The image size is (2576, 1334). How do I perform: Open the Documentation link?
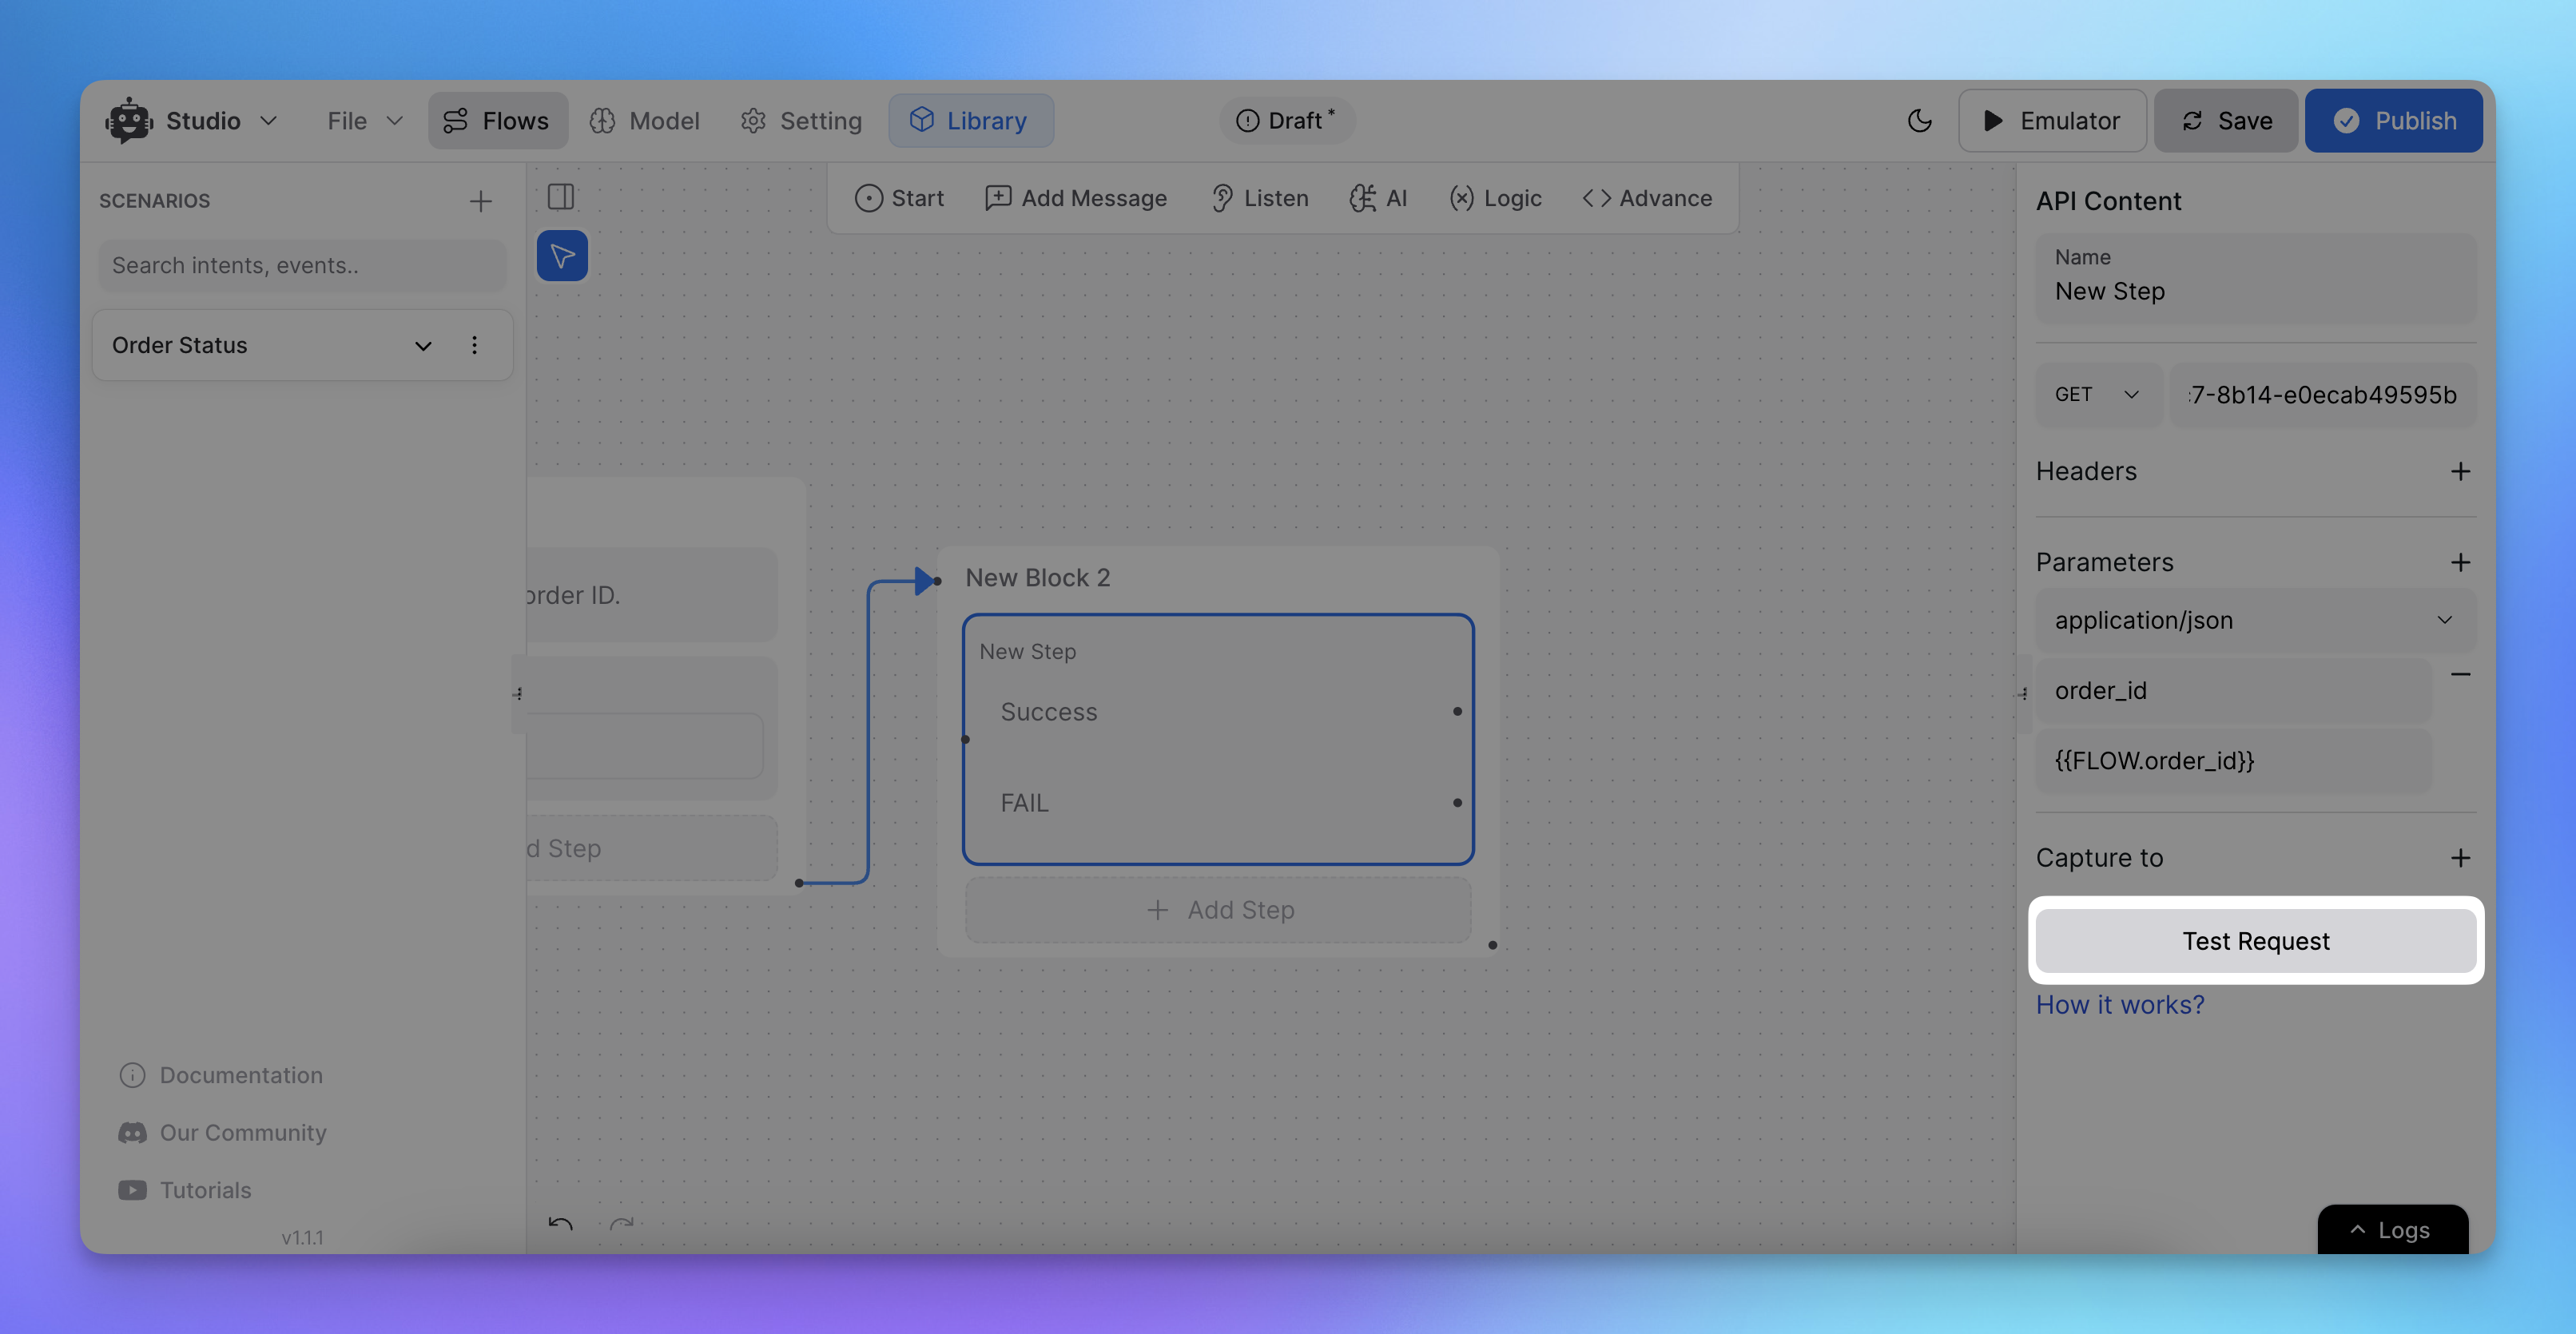click(x=221, y=1075)
